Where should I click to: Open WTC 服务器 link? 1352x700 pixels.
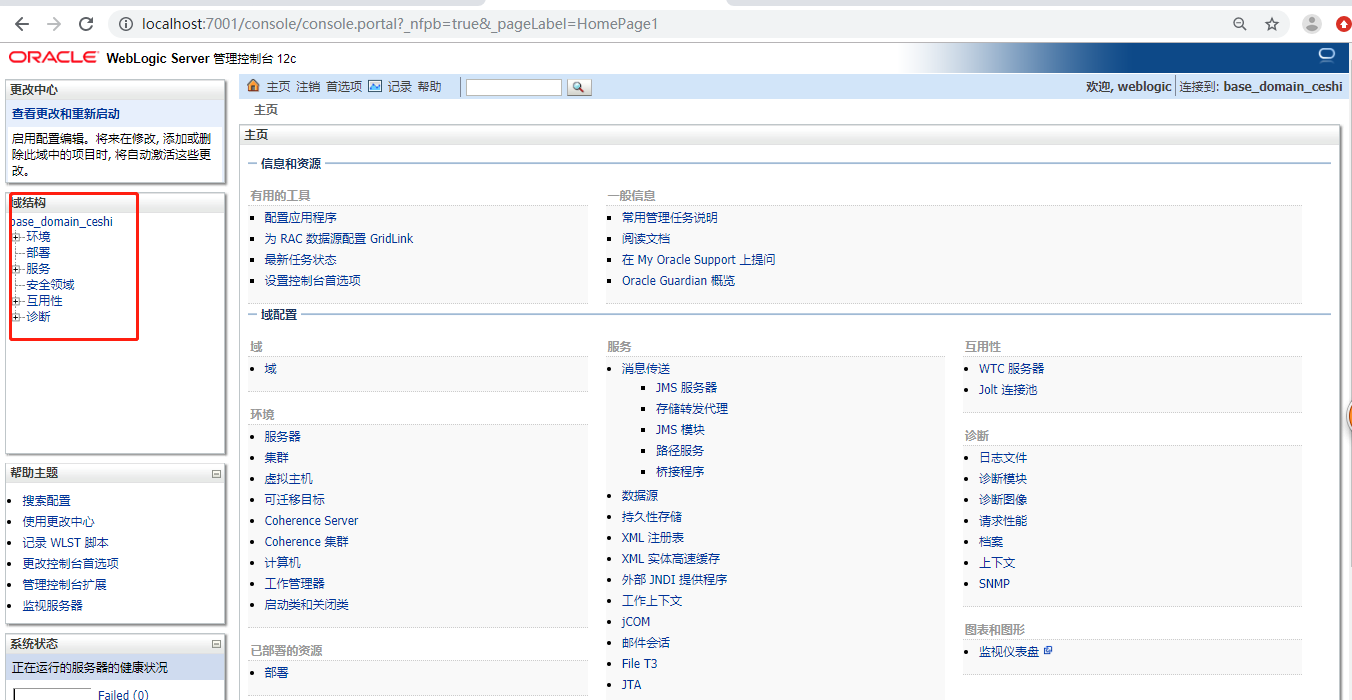click(x=1011, y=369)
